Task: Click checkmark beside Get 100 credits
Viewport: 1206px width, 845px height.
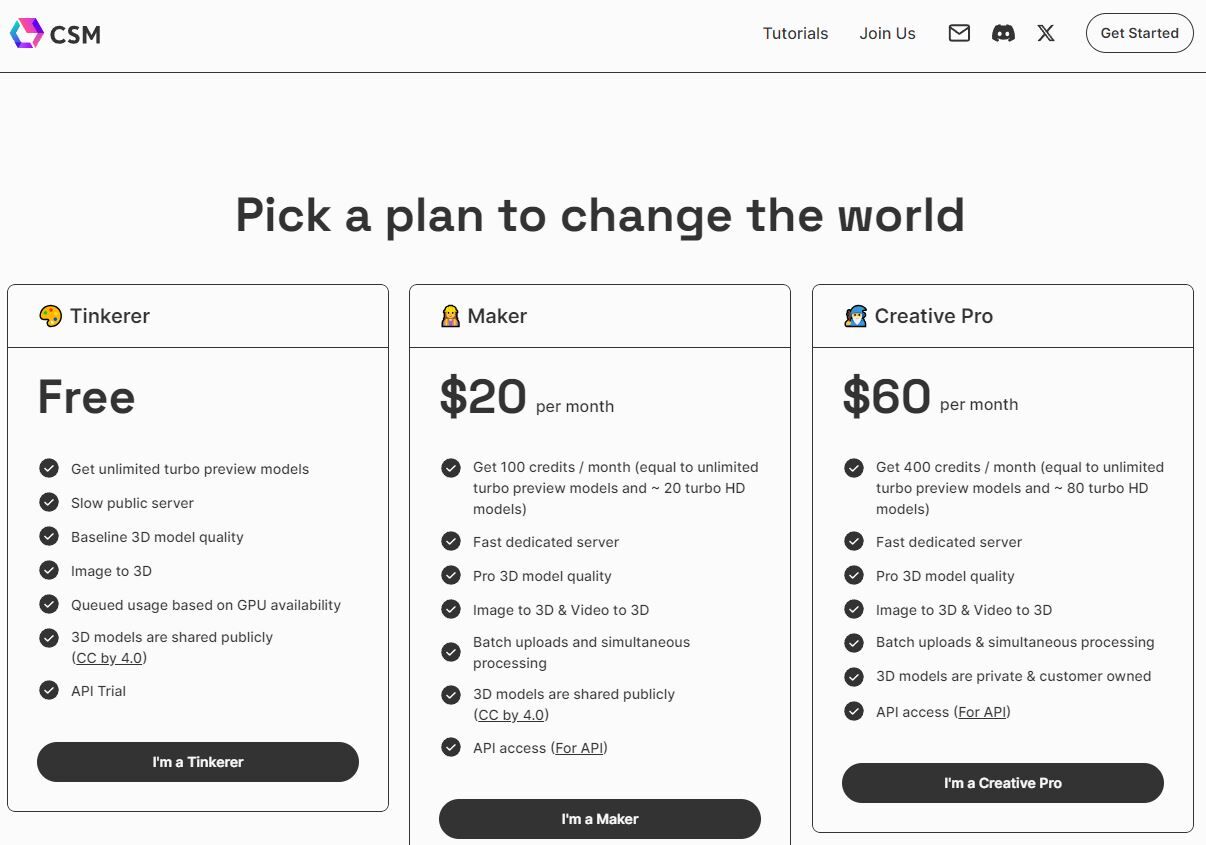Action: [x=451, y=468]
